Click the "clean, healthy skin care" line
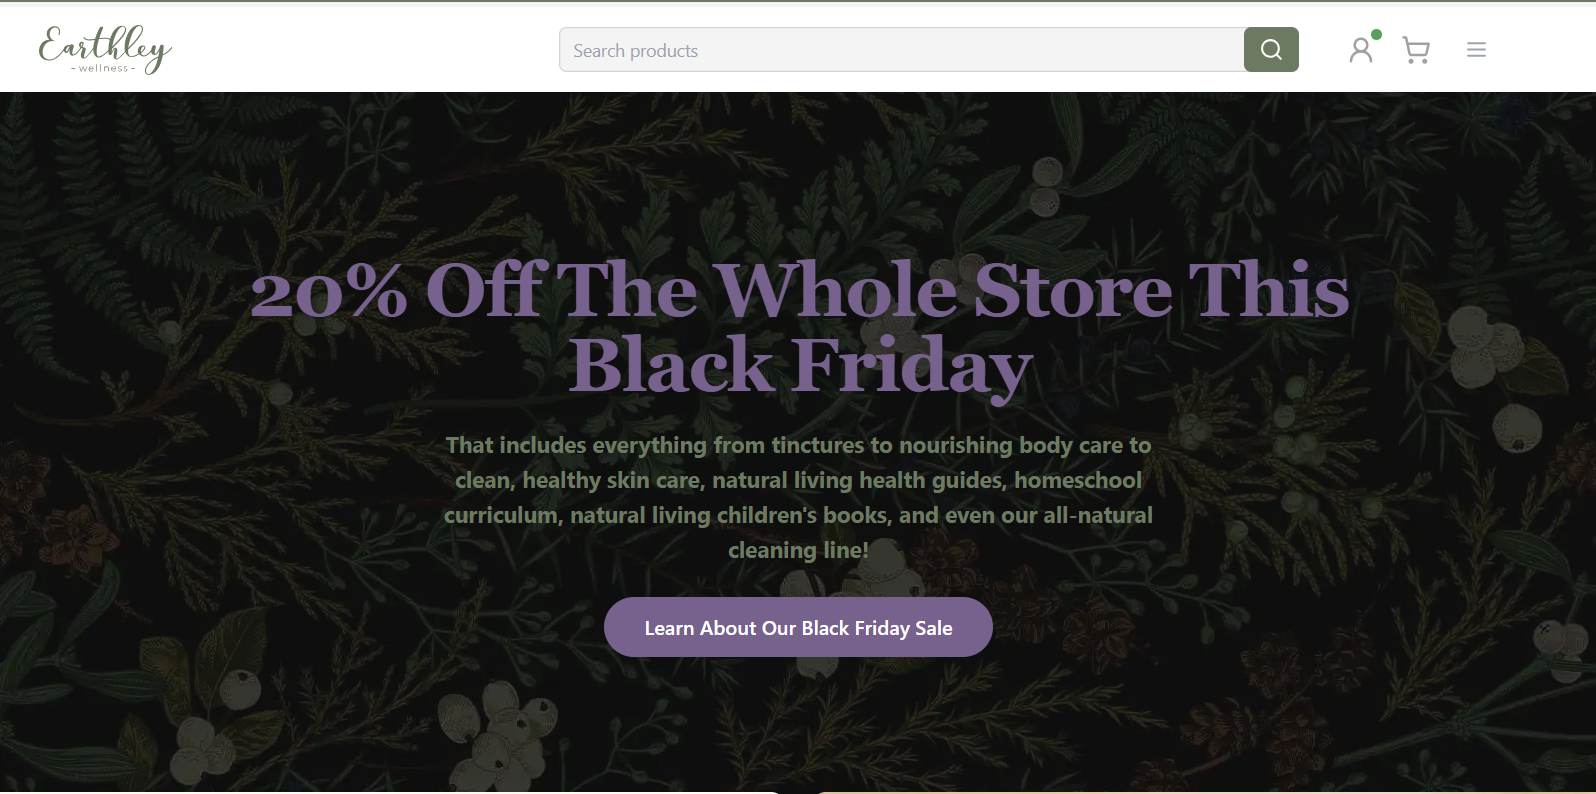Viewport: 1596px width, 794px height. pos(798,480)
